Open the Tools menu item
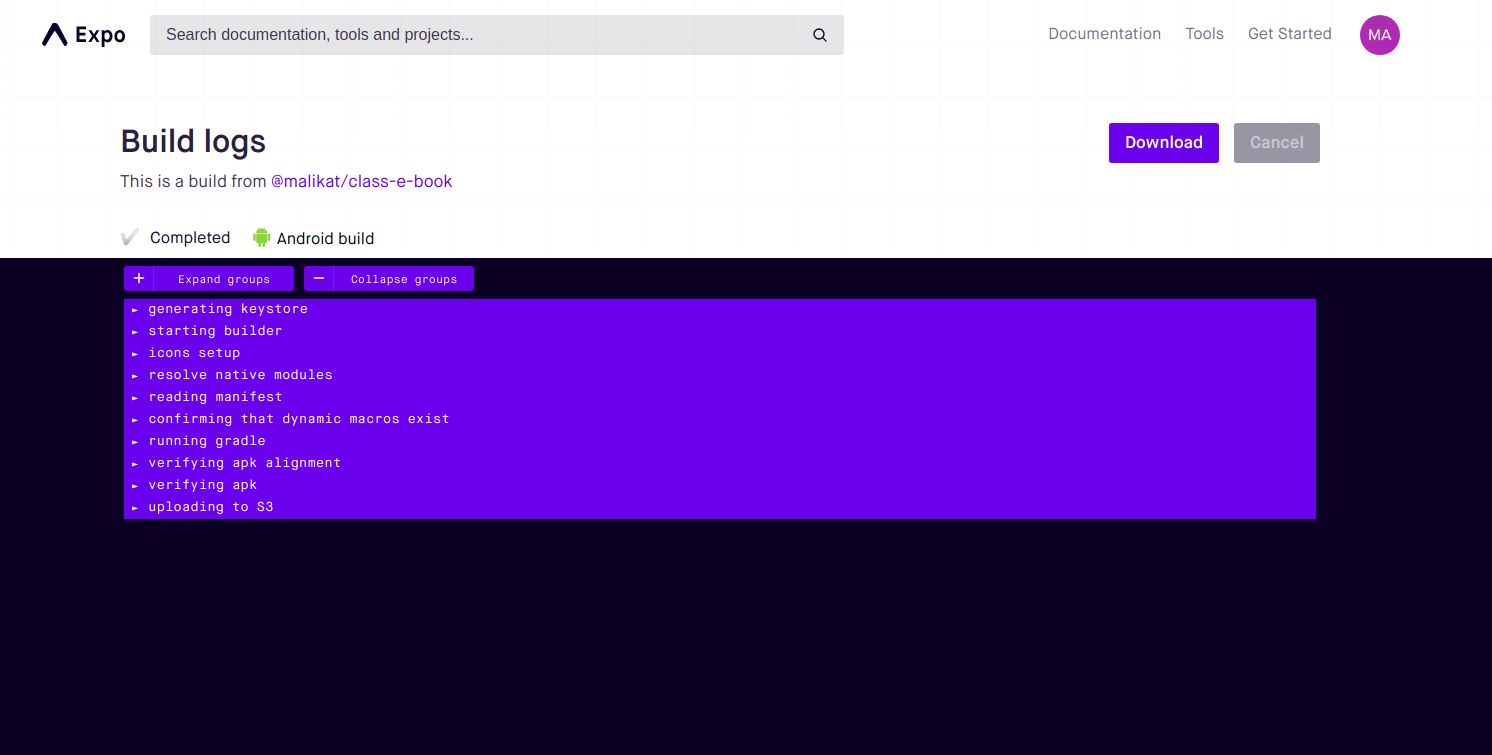 1204,33
